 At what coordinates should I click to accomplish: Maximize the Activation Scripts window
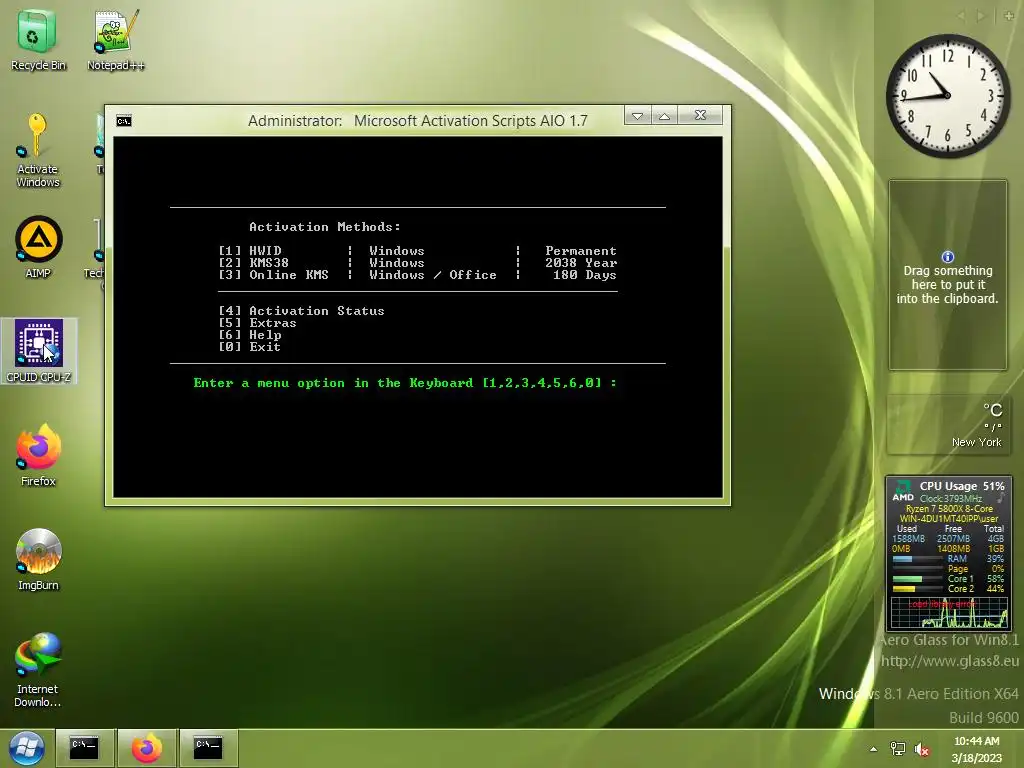tap(664, 116)
